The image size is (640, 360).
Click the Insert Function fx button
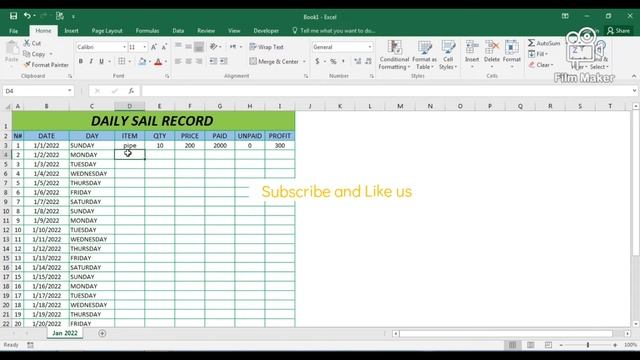click(131, 91)
